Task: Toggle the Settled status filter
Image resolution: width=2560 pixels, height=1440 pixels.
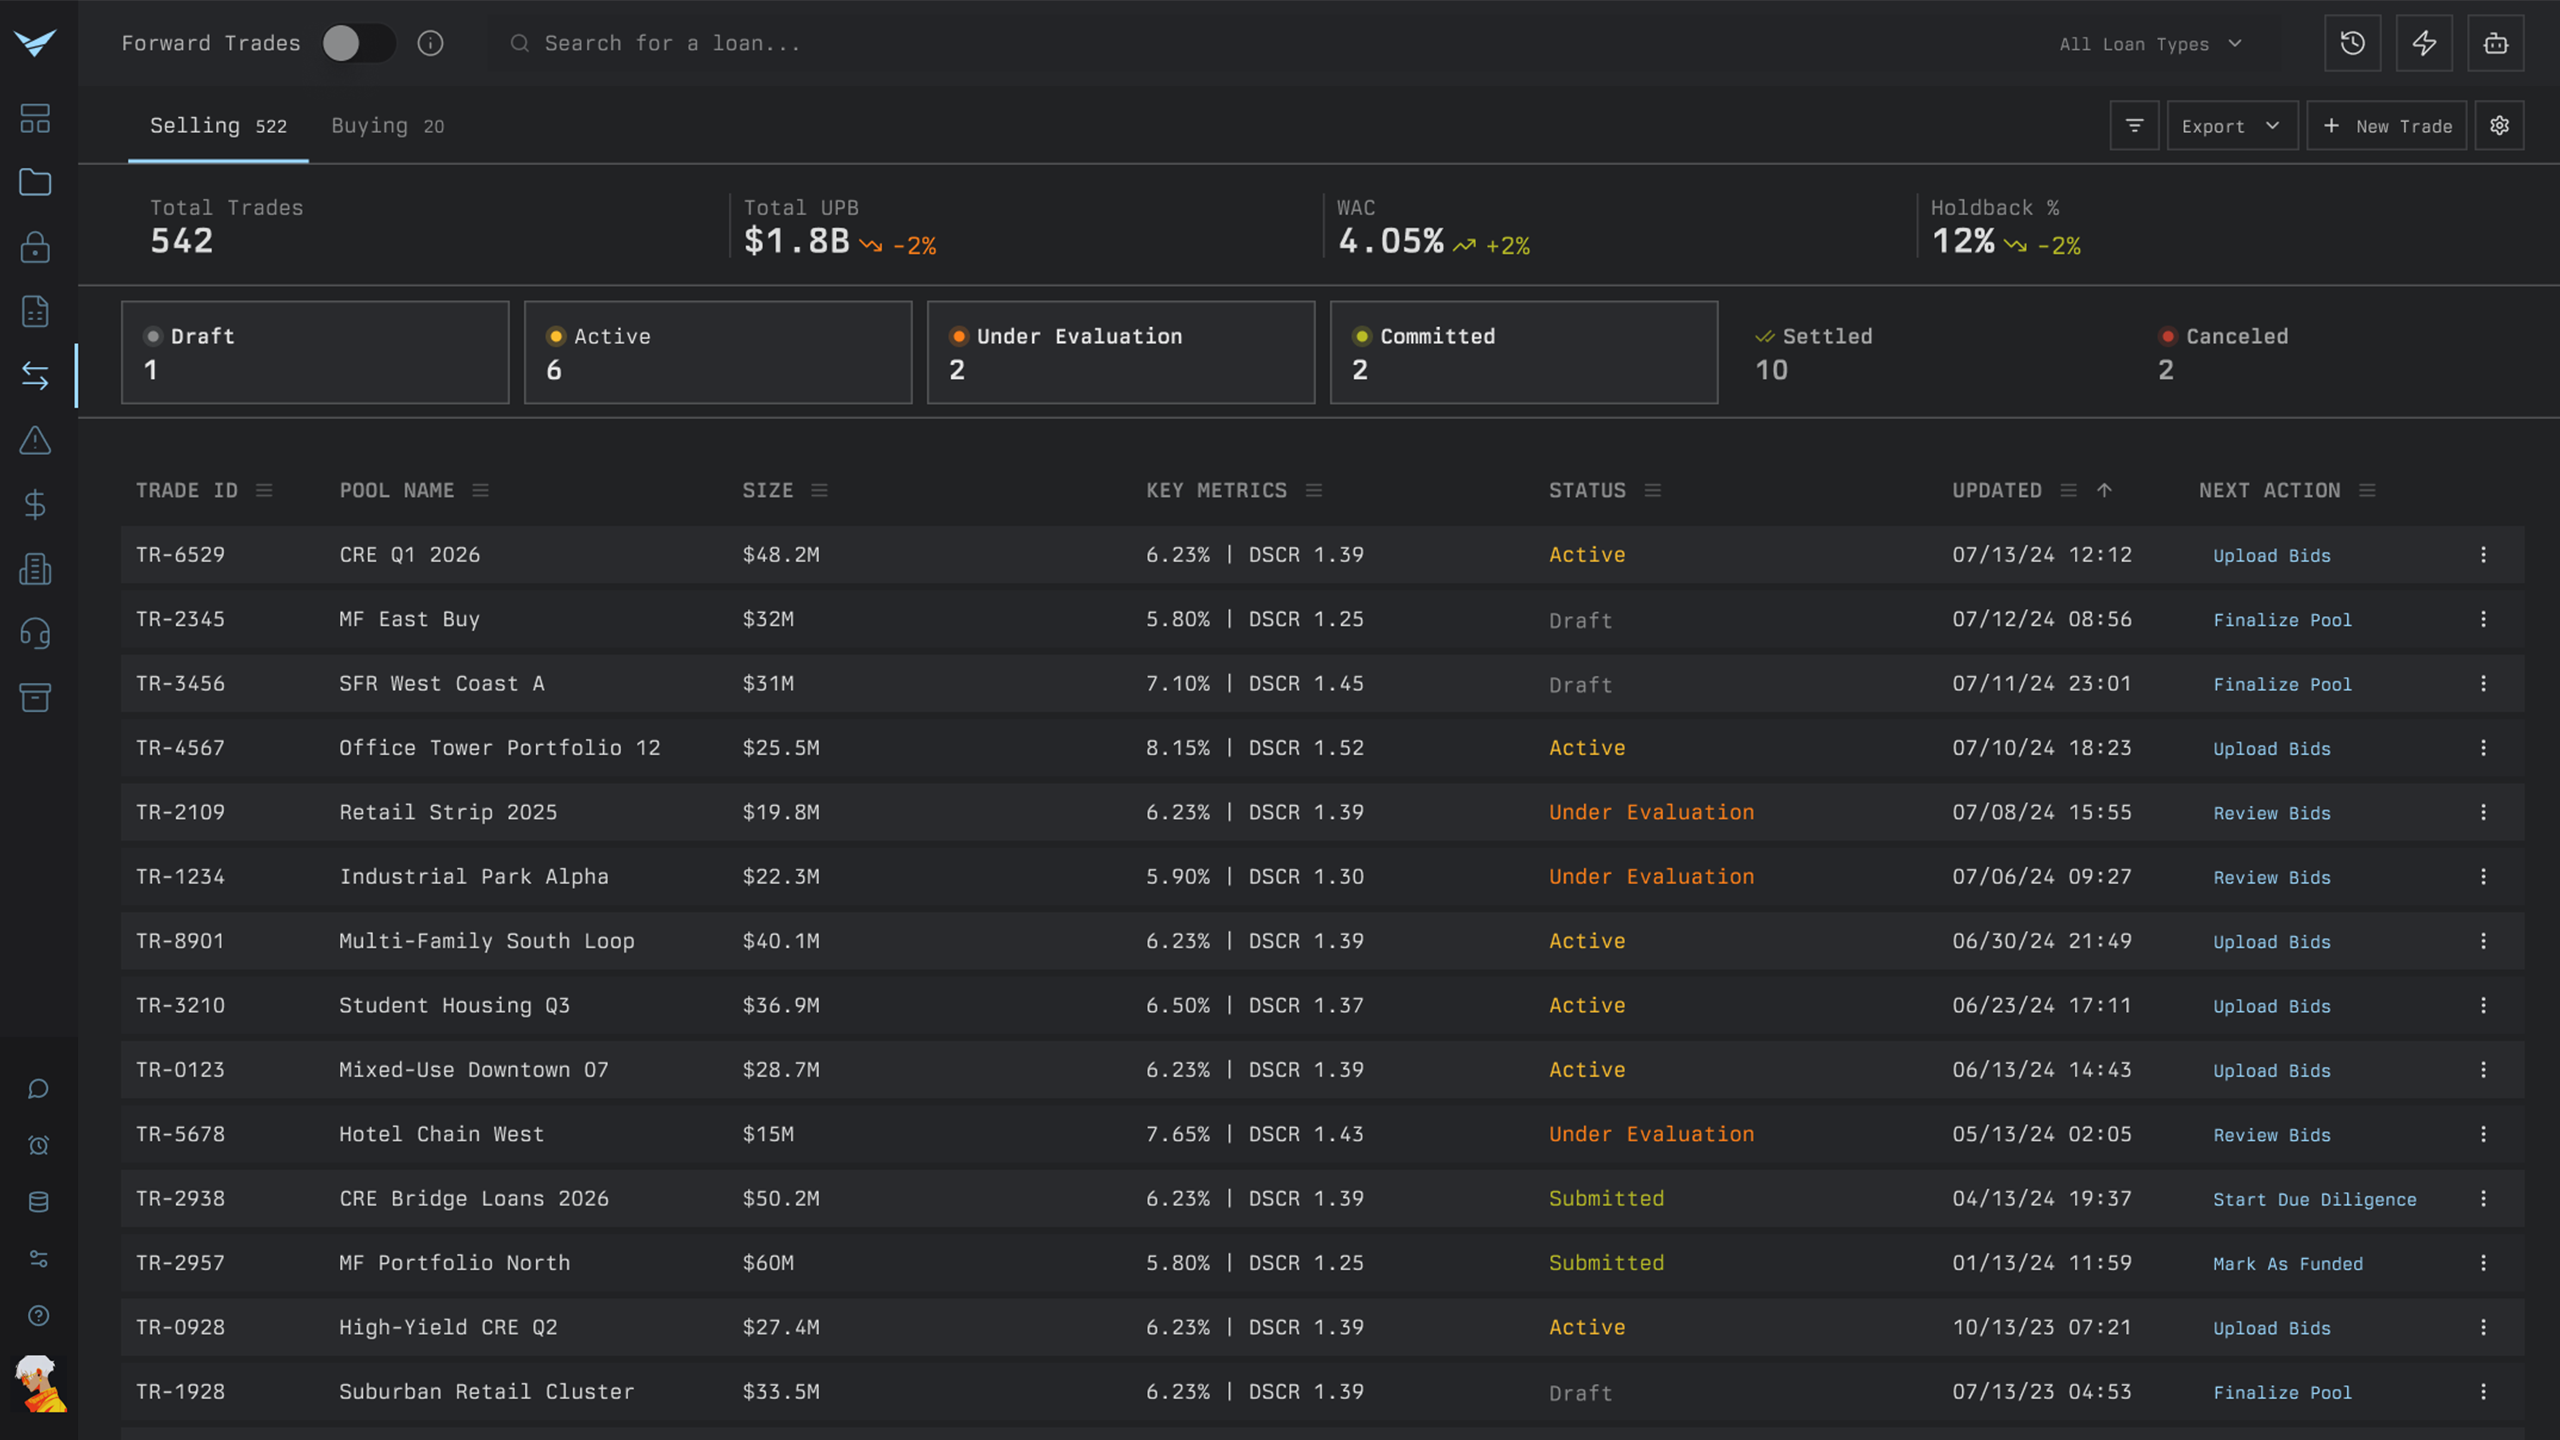Action: coord(1927,353)
